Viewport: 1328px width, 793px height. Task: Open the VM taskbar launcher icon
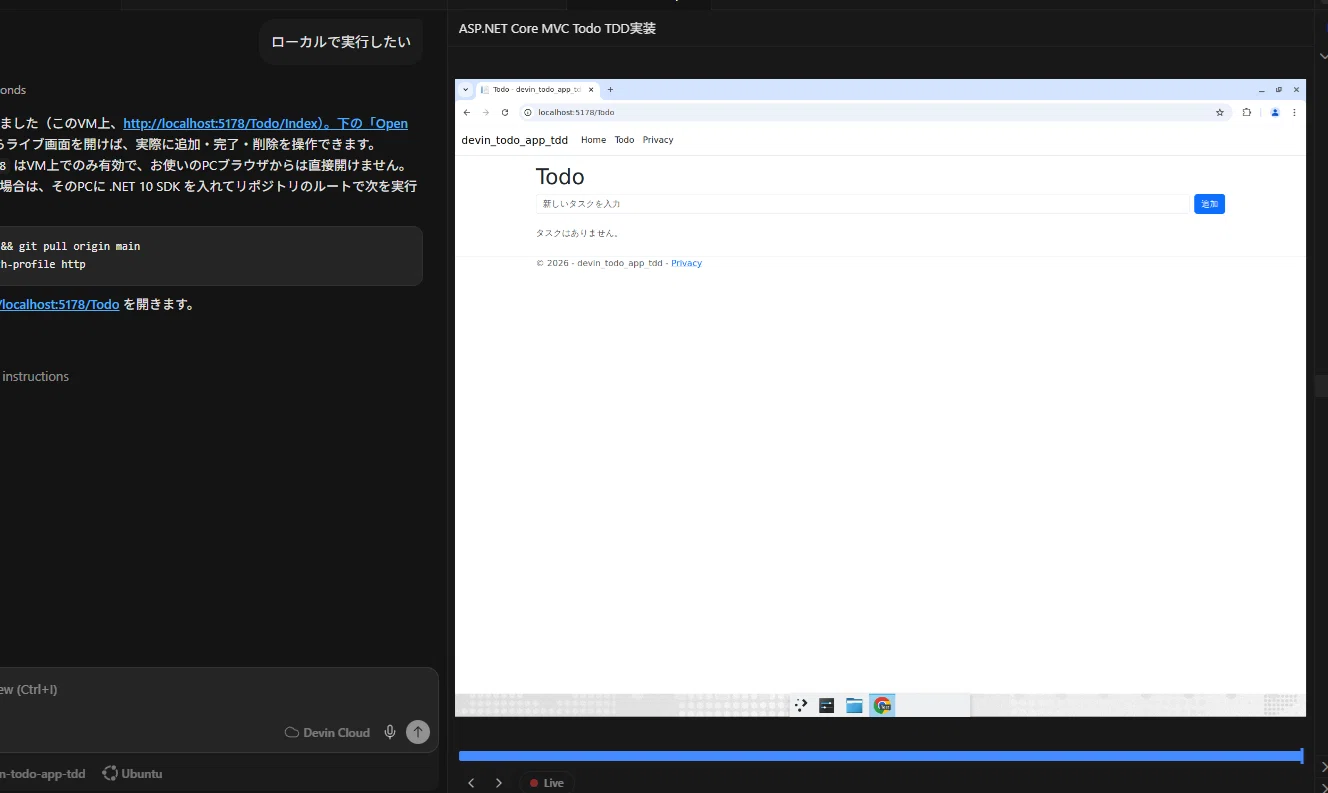801,706
